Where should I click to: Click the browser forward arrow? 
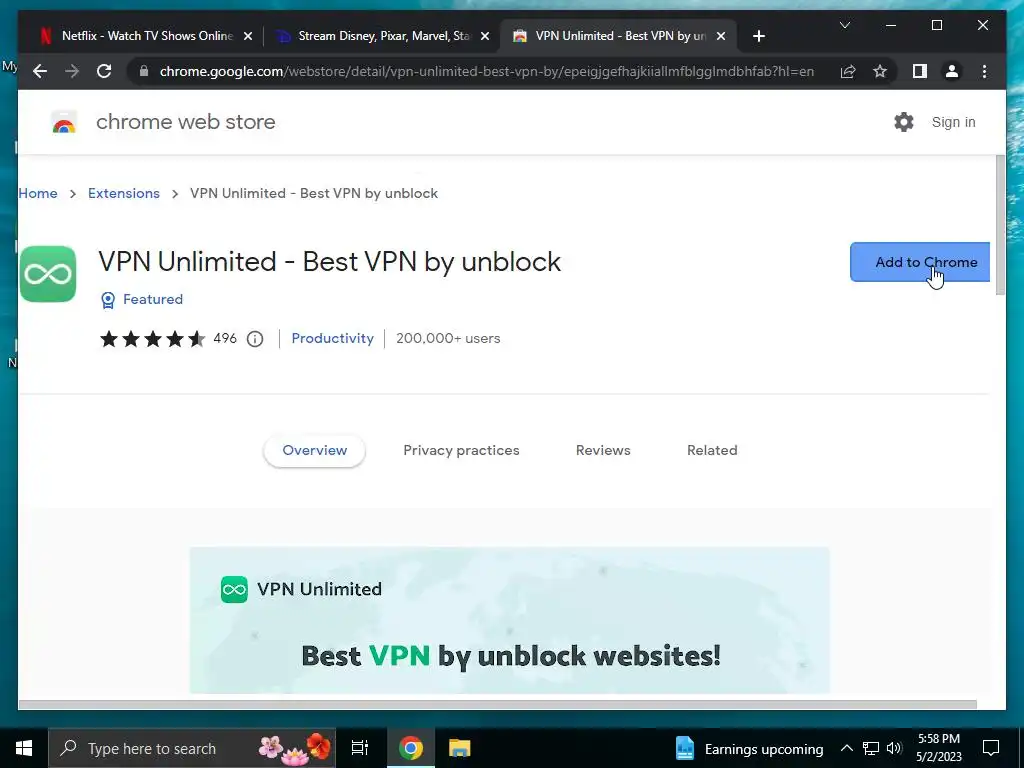point(72,71)
